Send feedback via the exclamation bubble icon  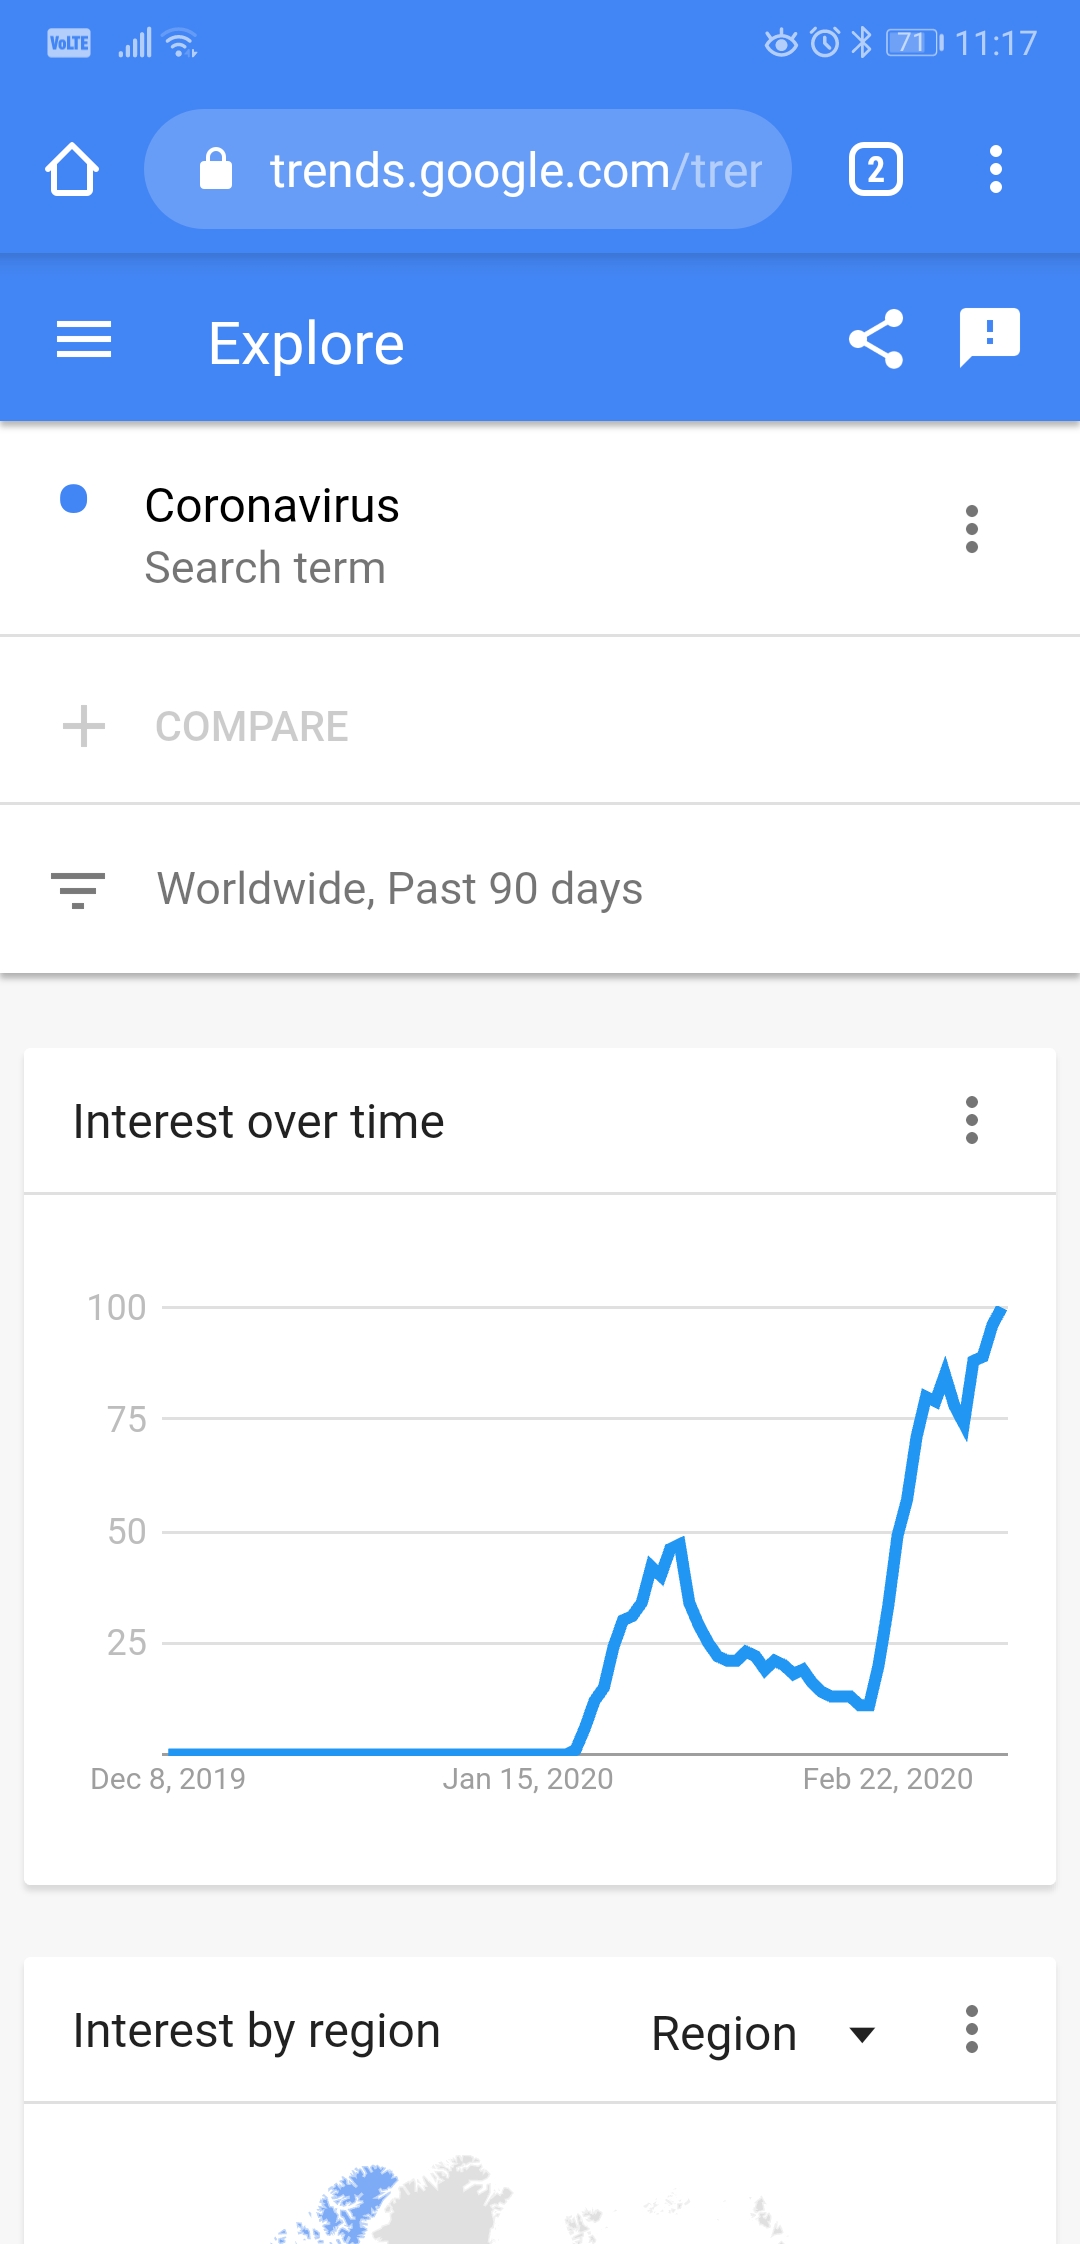coord(990,338)
